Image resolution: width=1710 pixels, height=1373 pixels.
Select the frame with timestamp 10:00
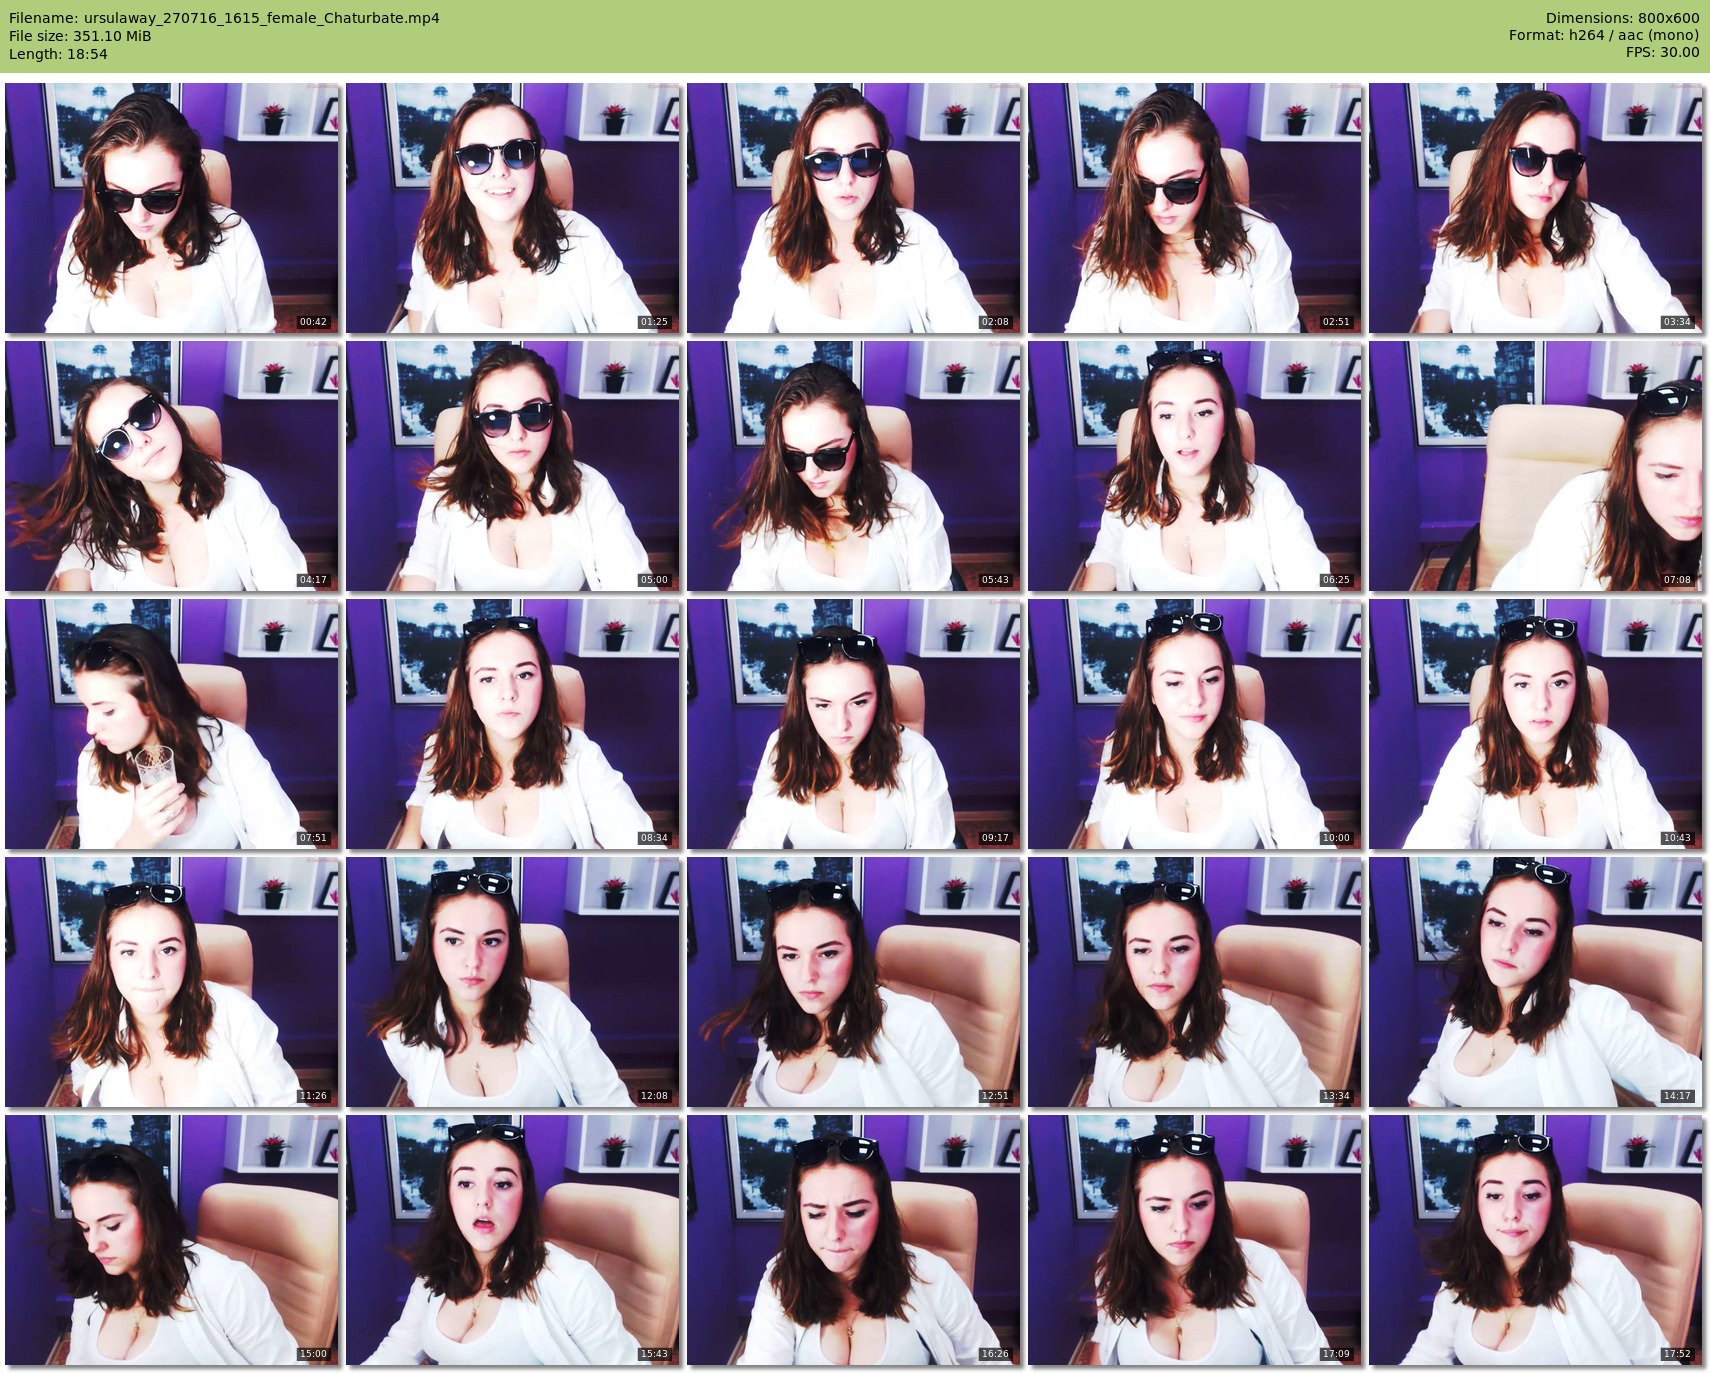pos(1195,724)
